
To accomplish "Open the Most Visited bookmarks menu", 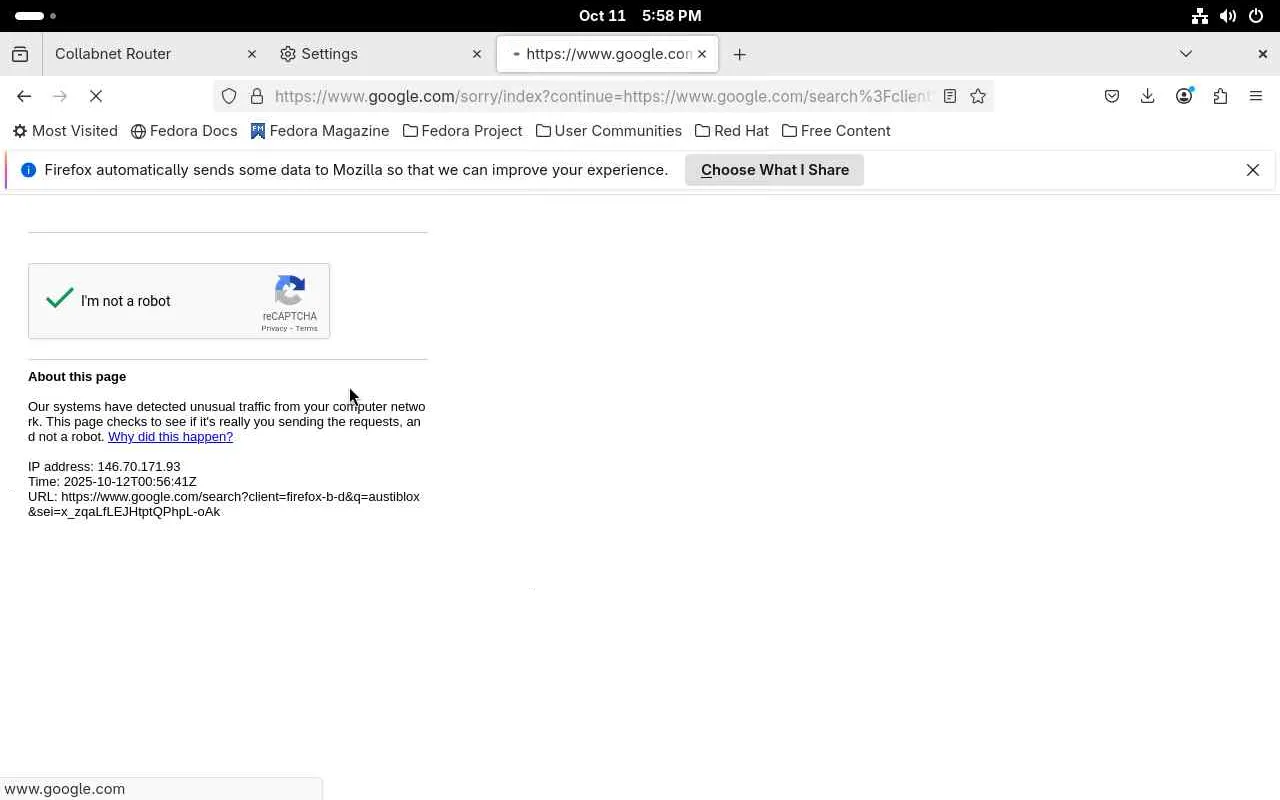I will 65,131.
